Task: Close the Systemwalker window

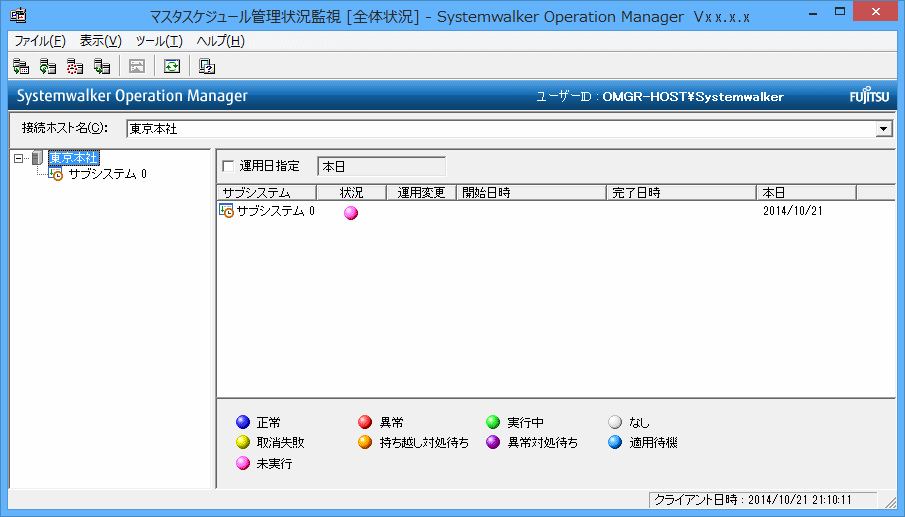Action: (876, 12)
